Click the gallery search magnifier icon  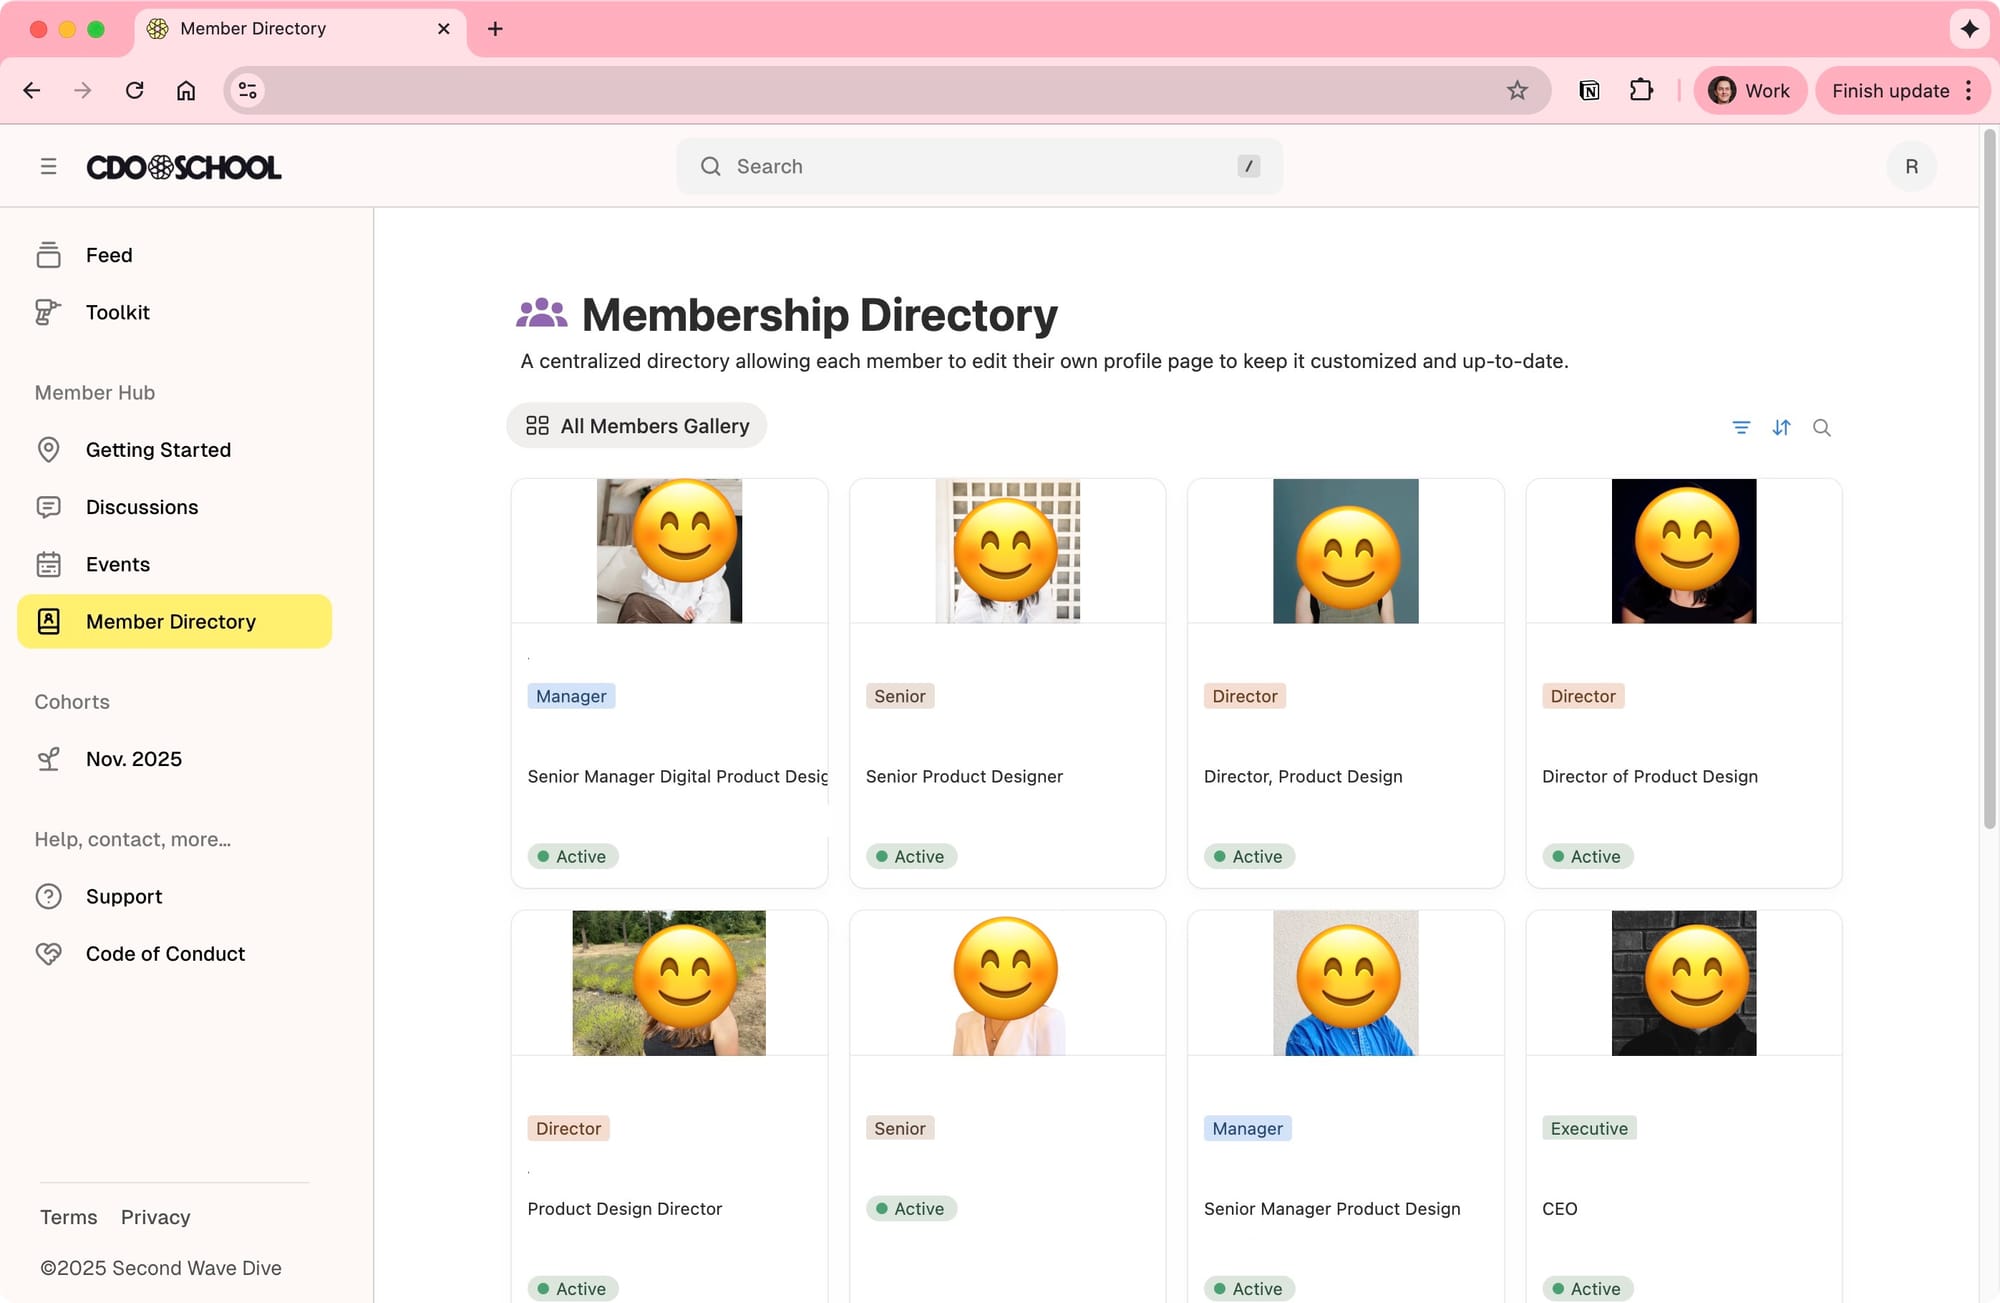[x=1822, y=428]
